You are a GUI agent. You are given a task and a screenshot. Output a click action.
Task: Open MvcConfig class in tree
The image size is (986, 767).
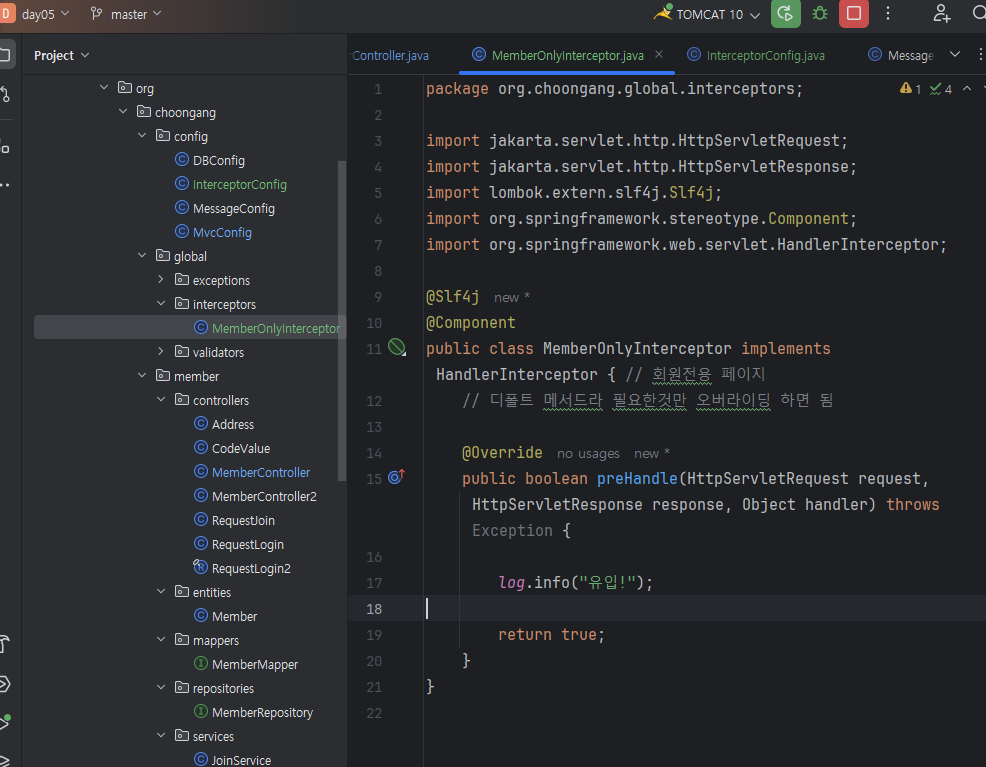213,232
